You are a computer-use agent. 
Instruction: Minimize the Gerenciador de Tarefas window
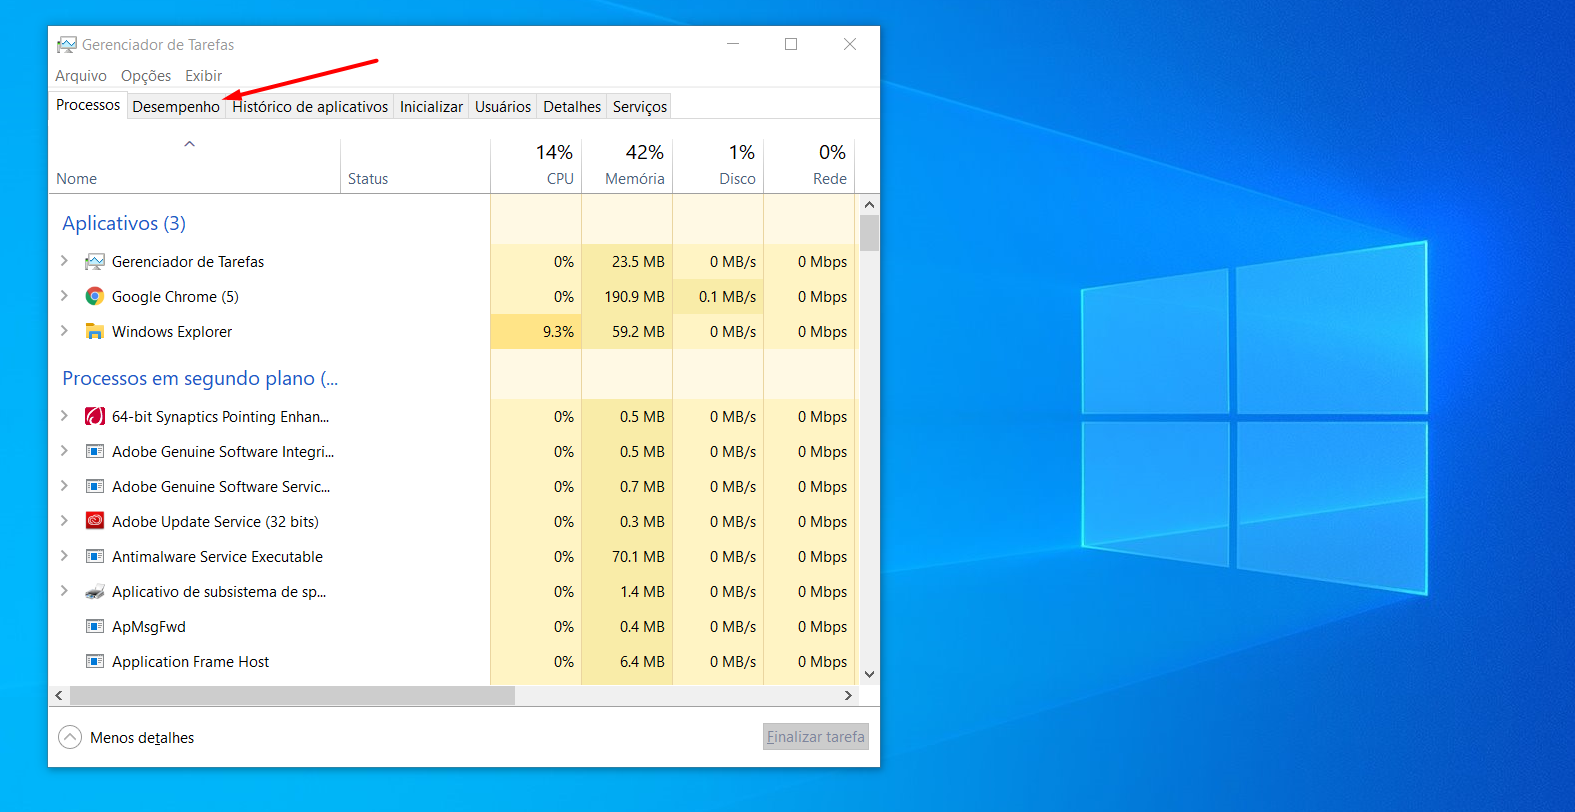coord(733,44)
